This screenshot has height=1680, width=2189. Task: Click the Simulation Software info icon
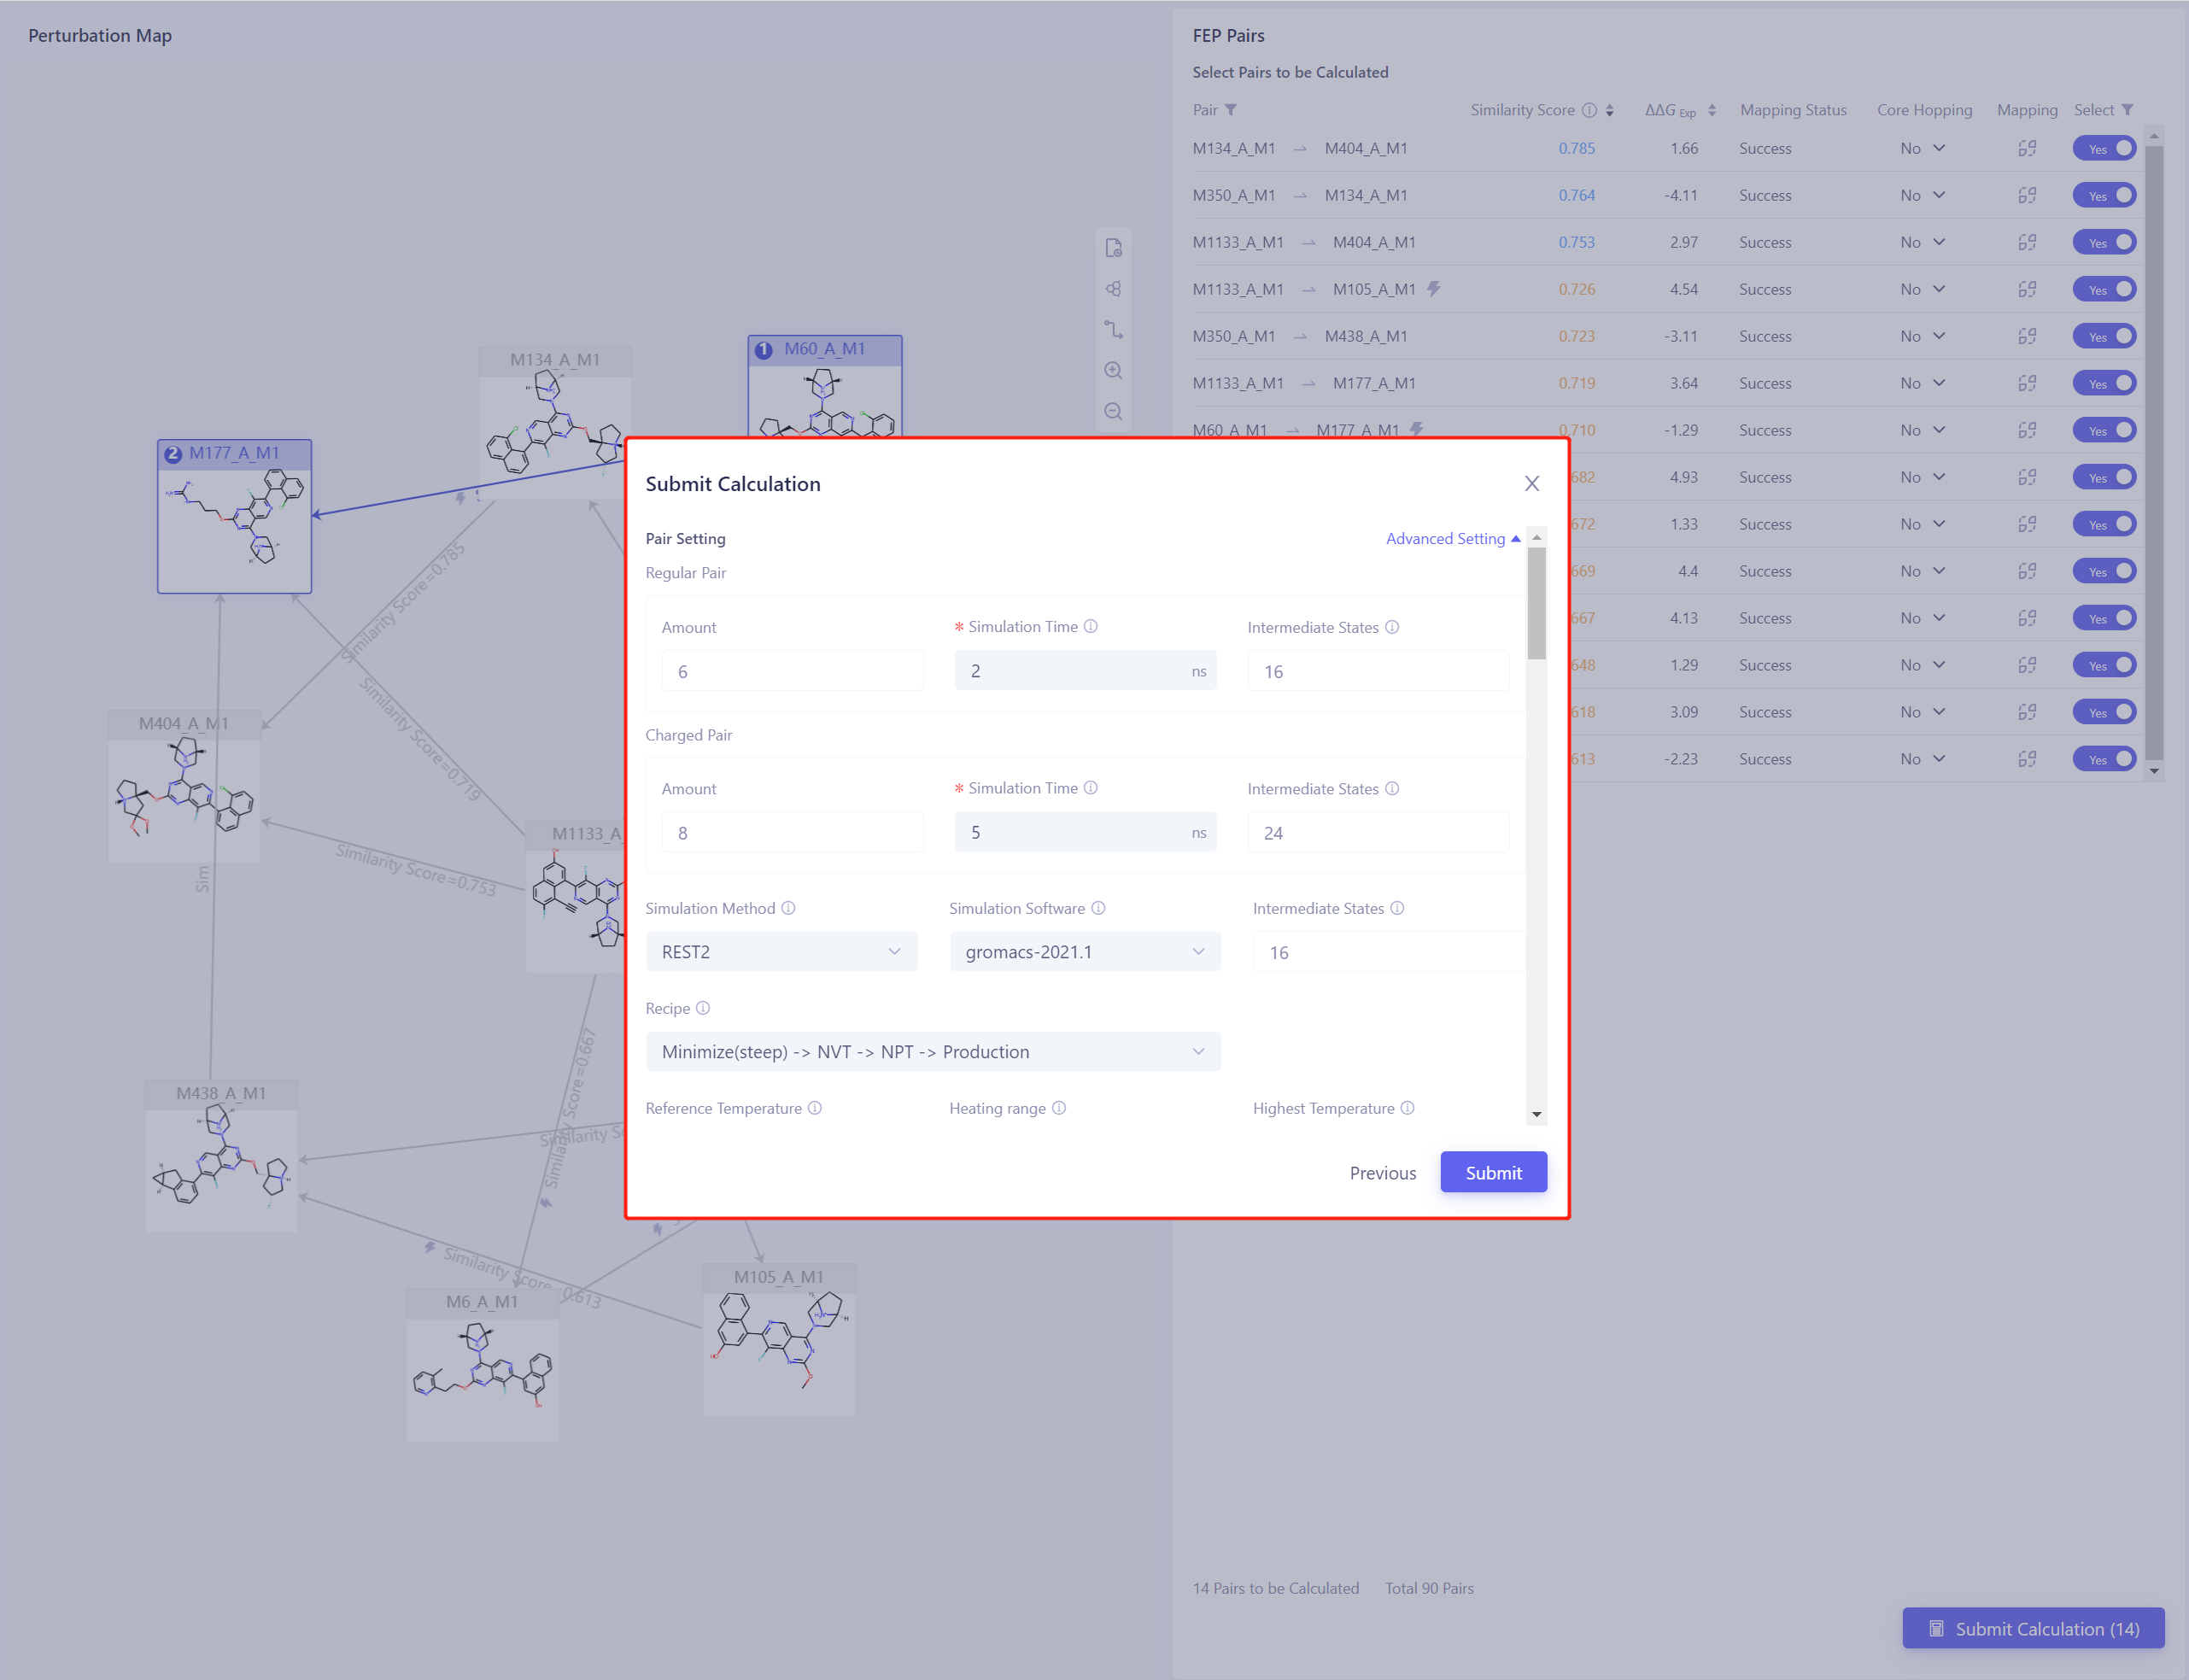[x=1098, y=908]
